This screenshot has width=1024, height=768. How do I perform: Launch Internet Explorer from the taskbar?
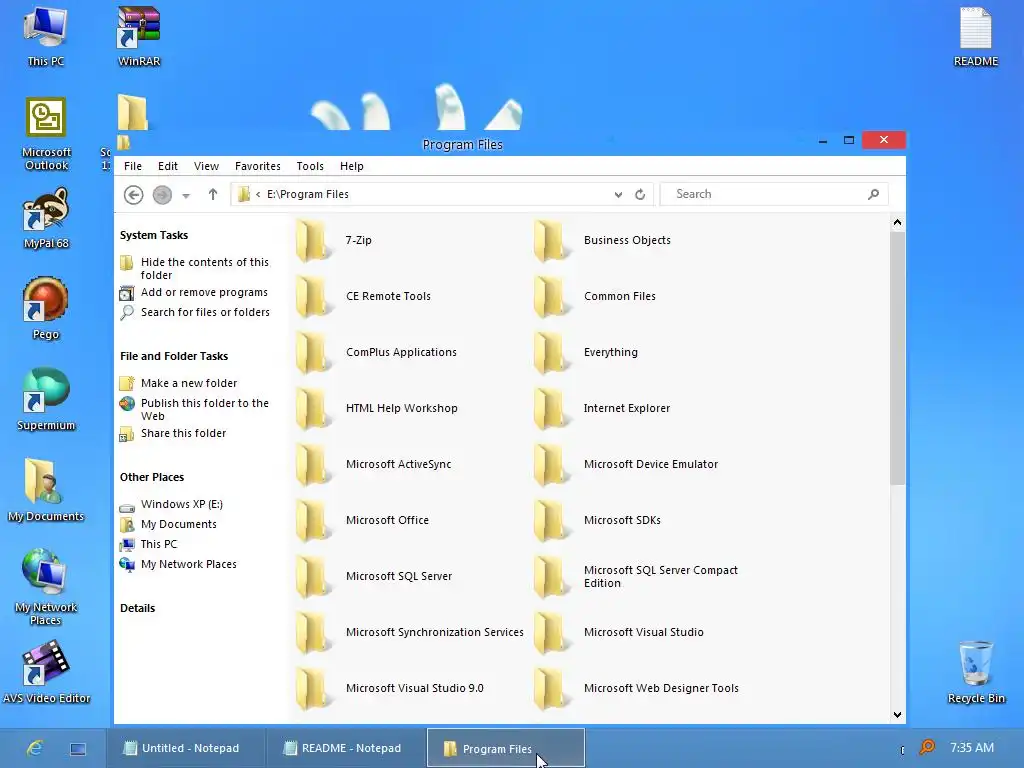click(x=35, y=748)
